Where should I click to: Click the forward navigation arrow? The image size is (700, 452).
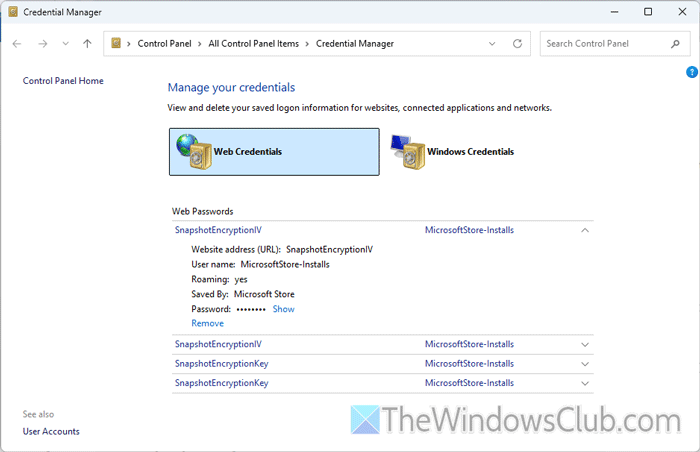[43, 44]
